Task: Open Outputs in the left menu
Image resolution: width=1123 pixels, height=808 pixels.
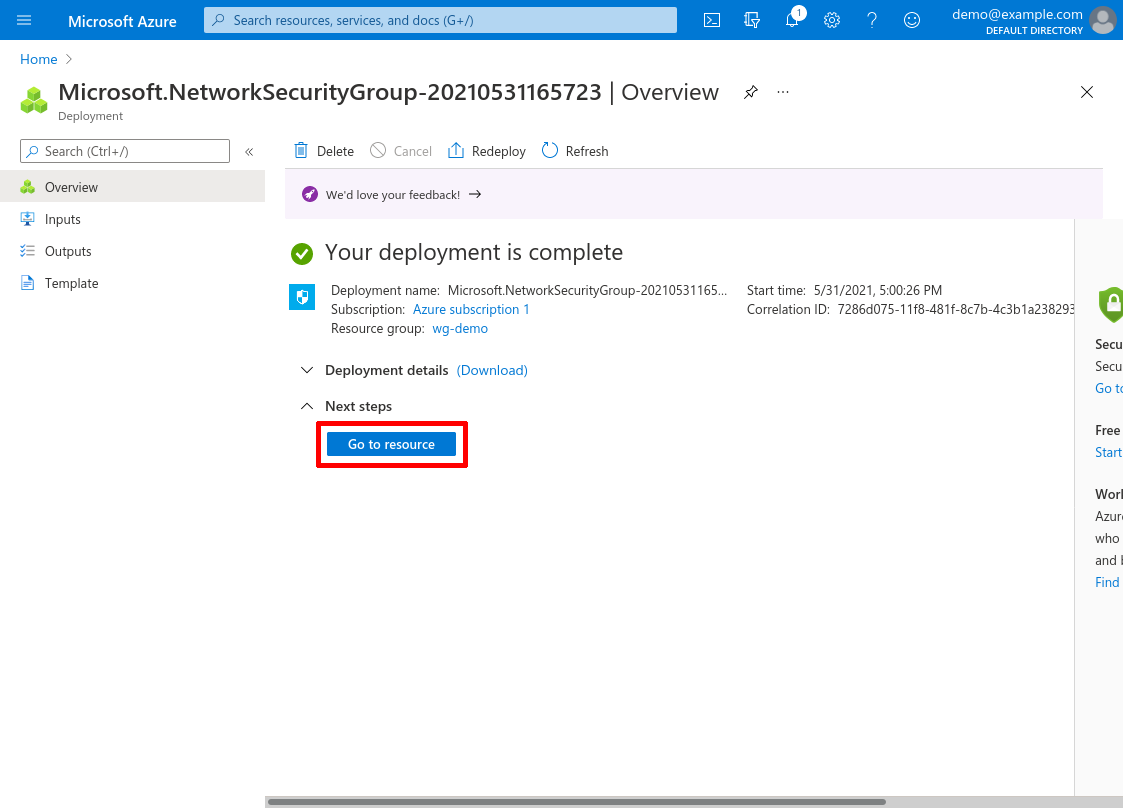Action: pos(132,251)
